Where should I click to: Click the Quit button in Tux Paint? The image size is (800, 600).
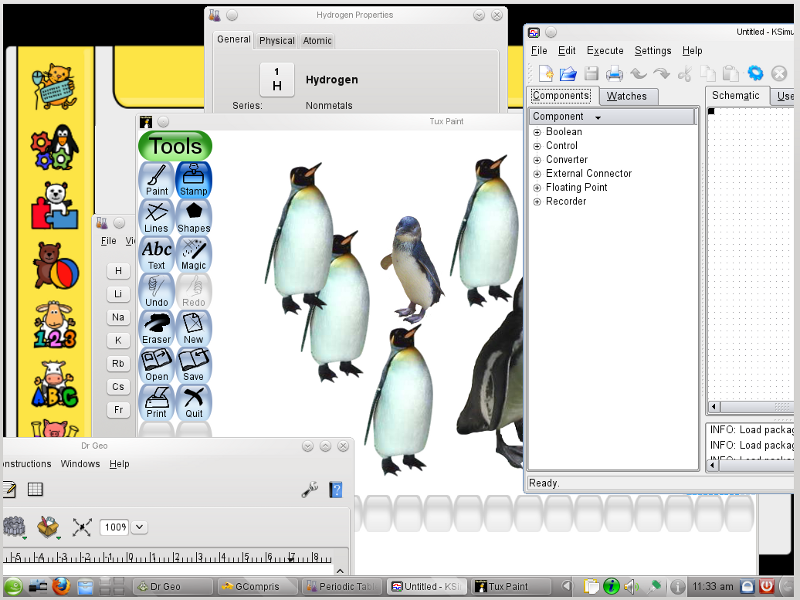pyautogui.click(x=194, y=401)
